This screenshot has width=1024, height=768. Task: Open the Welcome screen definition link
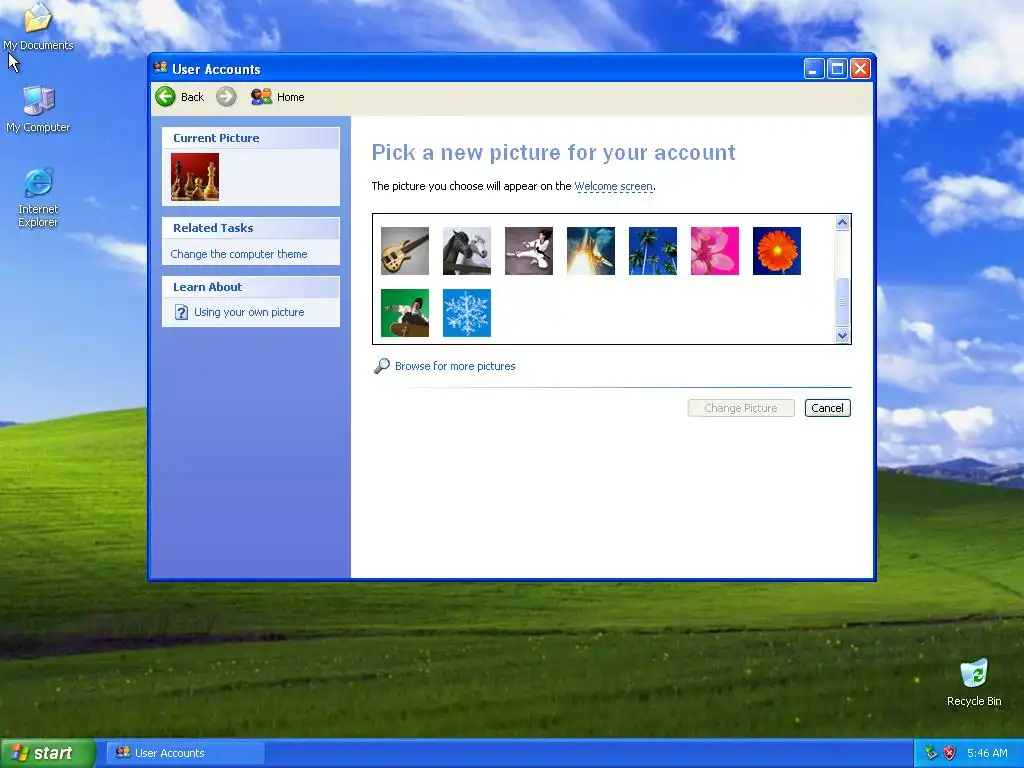[614, 186]
